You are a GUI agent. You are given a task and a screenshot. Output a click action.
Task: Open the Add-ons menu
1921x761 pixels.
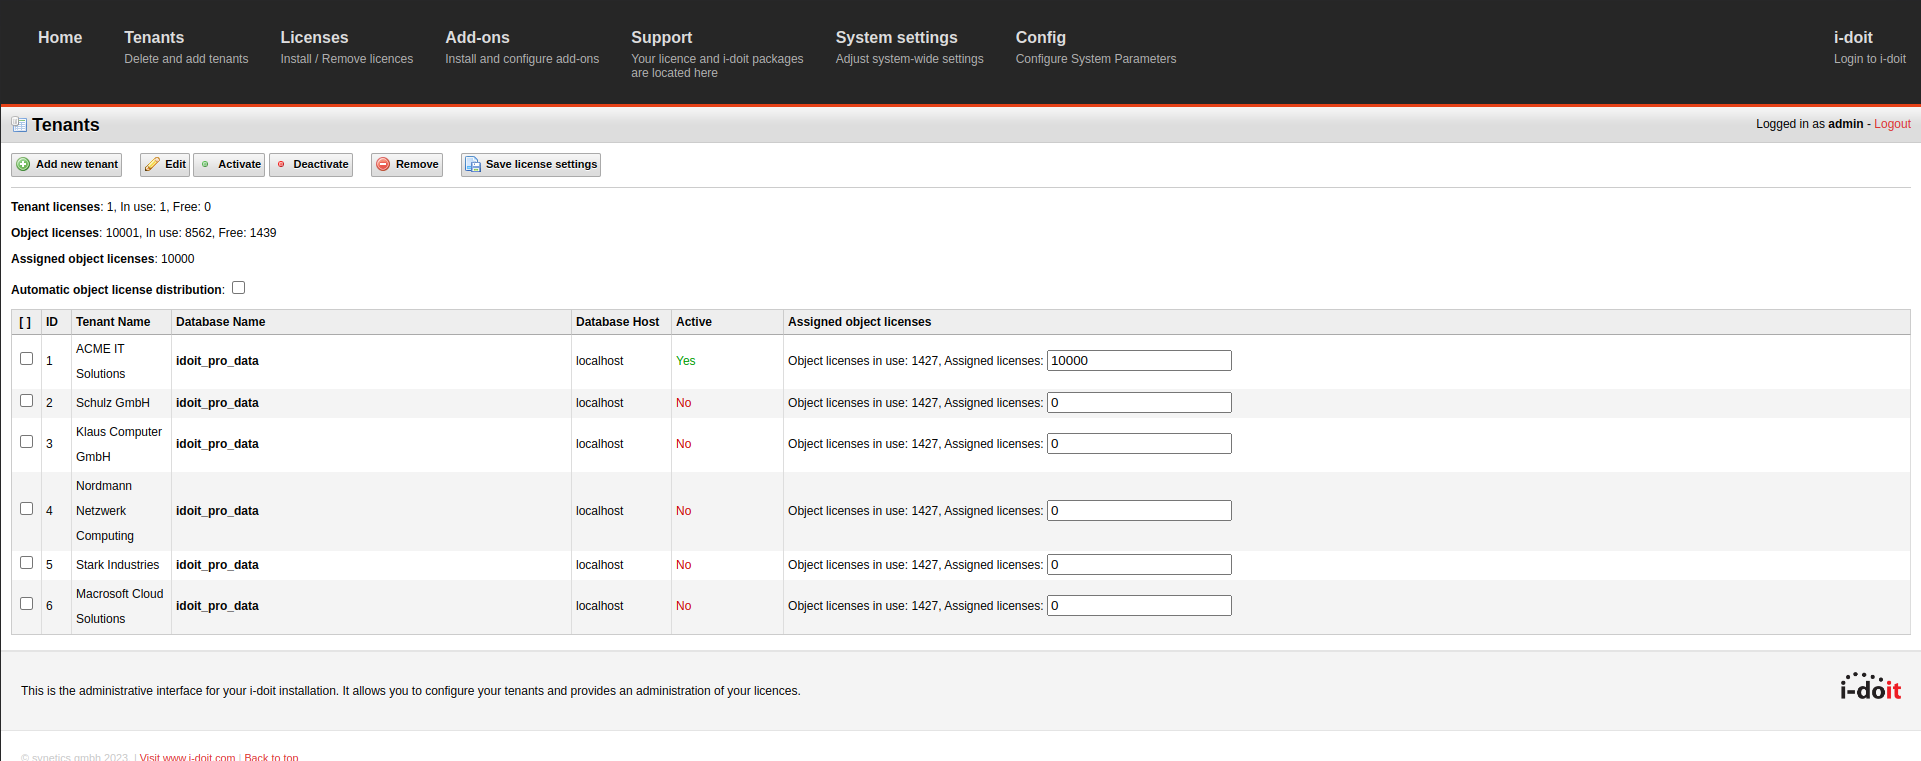point(477,38)
